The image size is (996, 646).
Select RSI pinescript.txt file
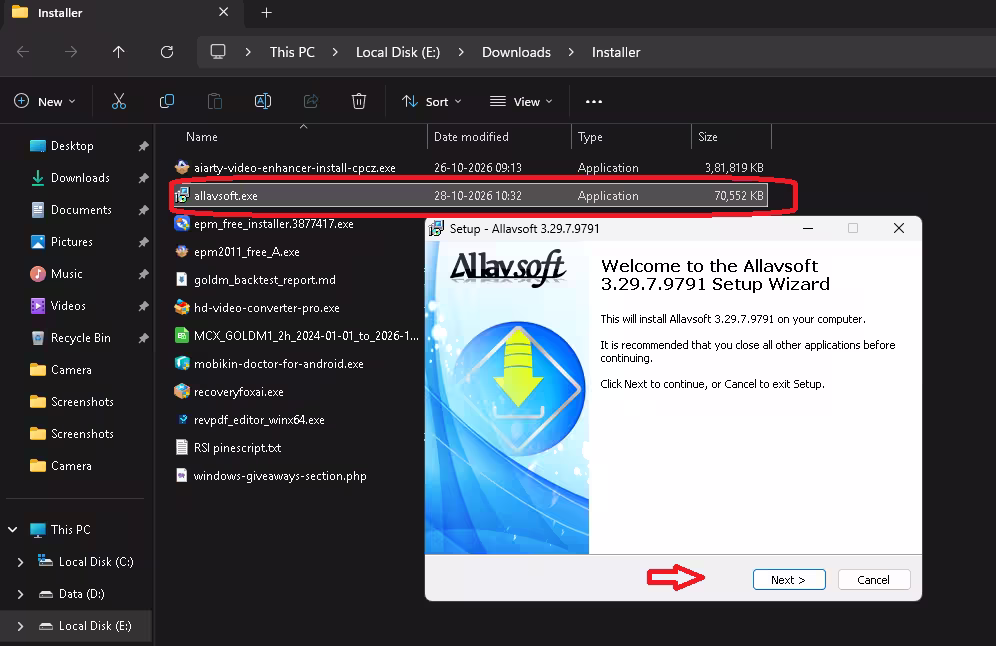[x=238, y=448]
